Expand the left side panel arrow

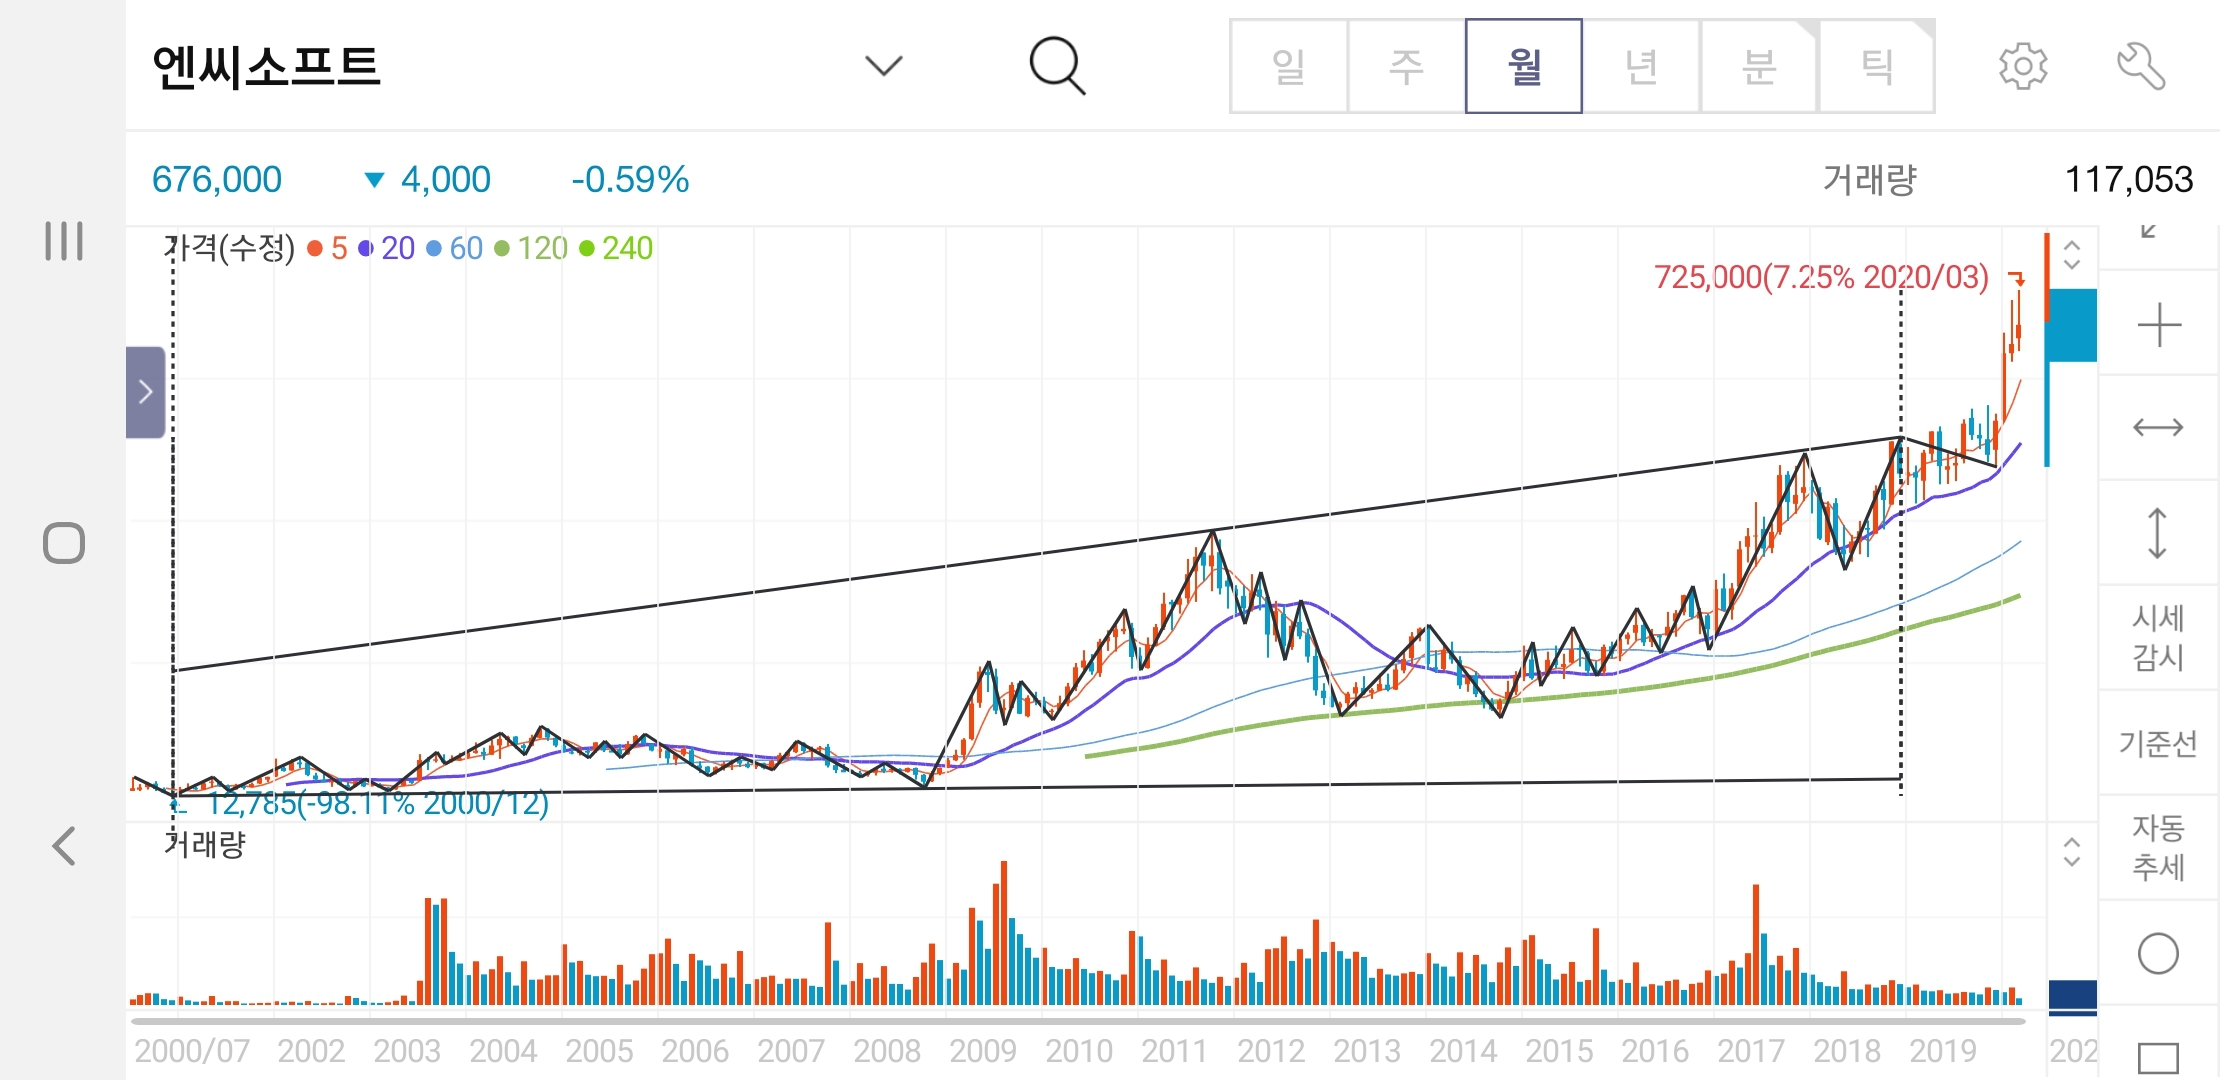(145, 392)
